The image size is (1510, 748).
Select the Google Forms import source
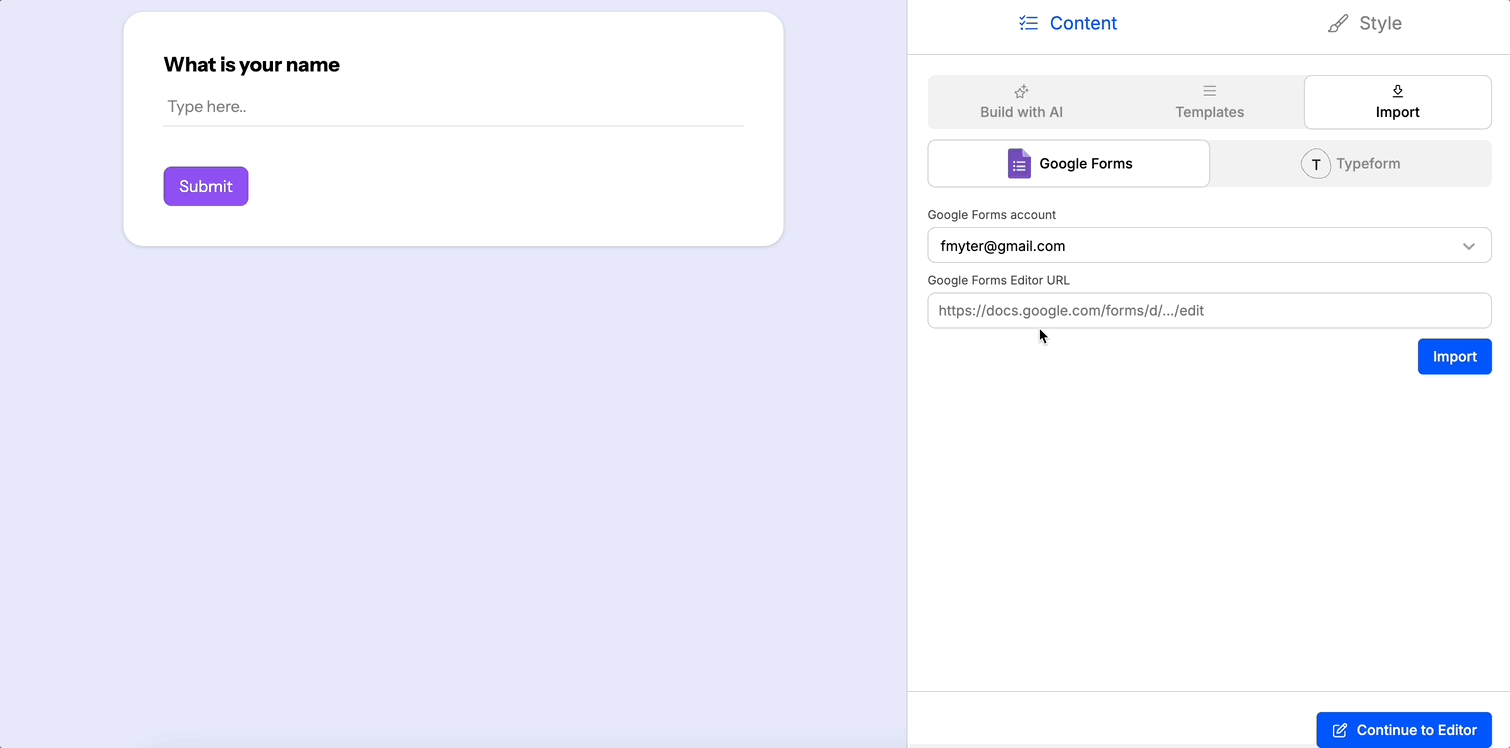(1068, 163)
